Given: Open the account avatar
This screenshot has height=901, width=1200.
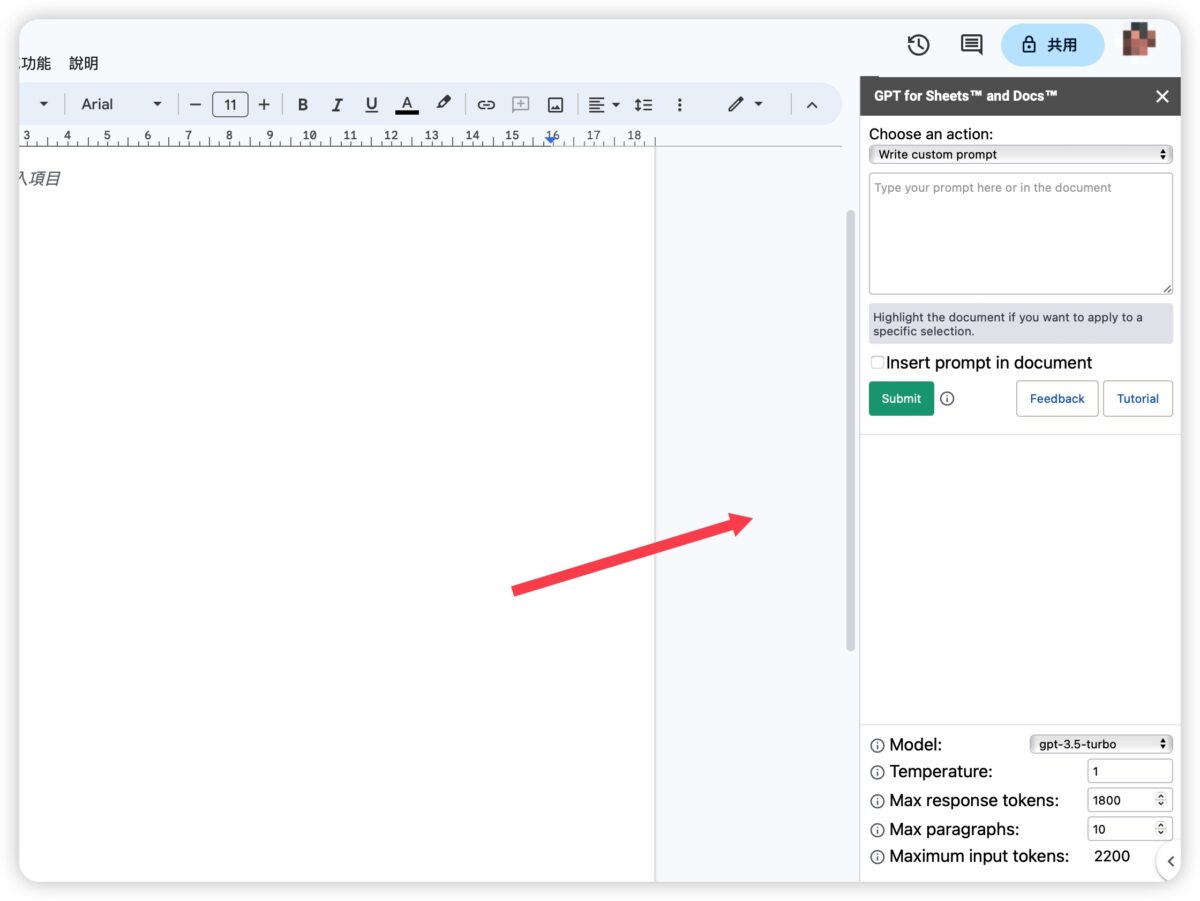Looking at the screenshot, I should [x=1138, y=41].
